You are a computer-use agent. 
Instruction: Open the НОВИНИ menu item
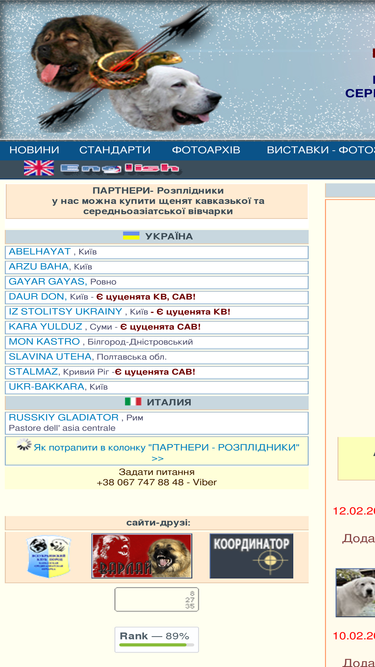coord(34,150)
